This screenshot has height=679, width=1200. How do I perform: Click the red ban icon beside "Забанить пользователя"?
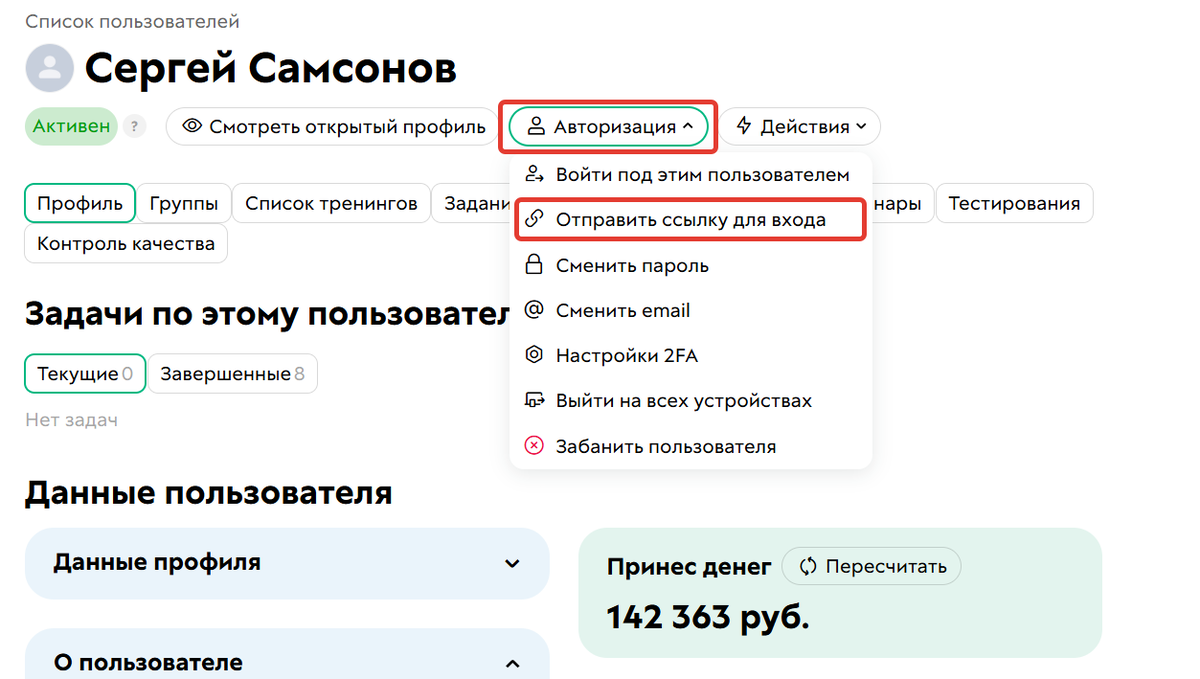click(535, 446)
